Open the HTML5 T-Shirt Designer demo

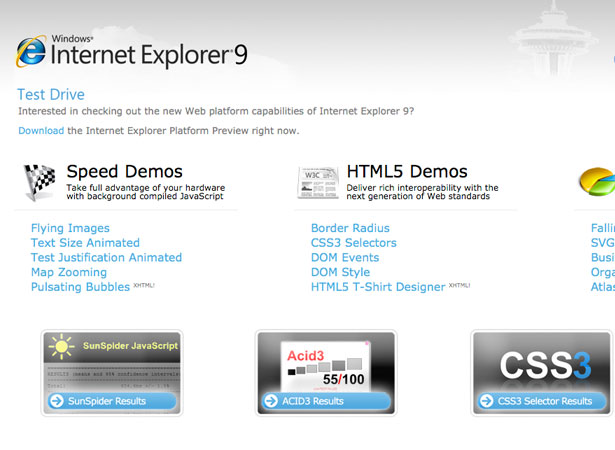click(x=378, y=287)
